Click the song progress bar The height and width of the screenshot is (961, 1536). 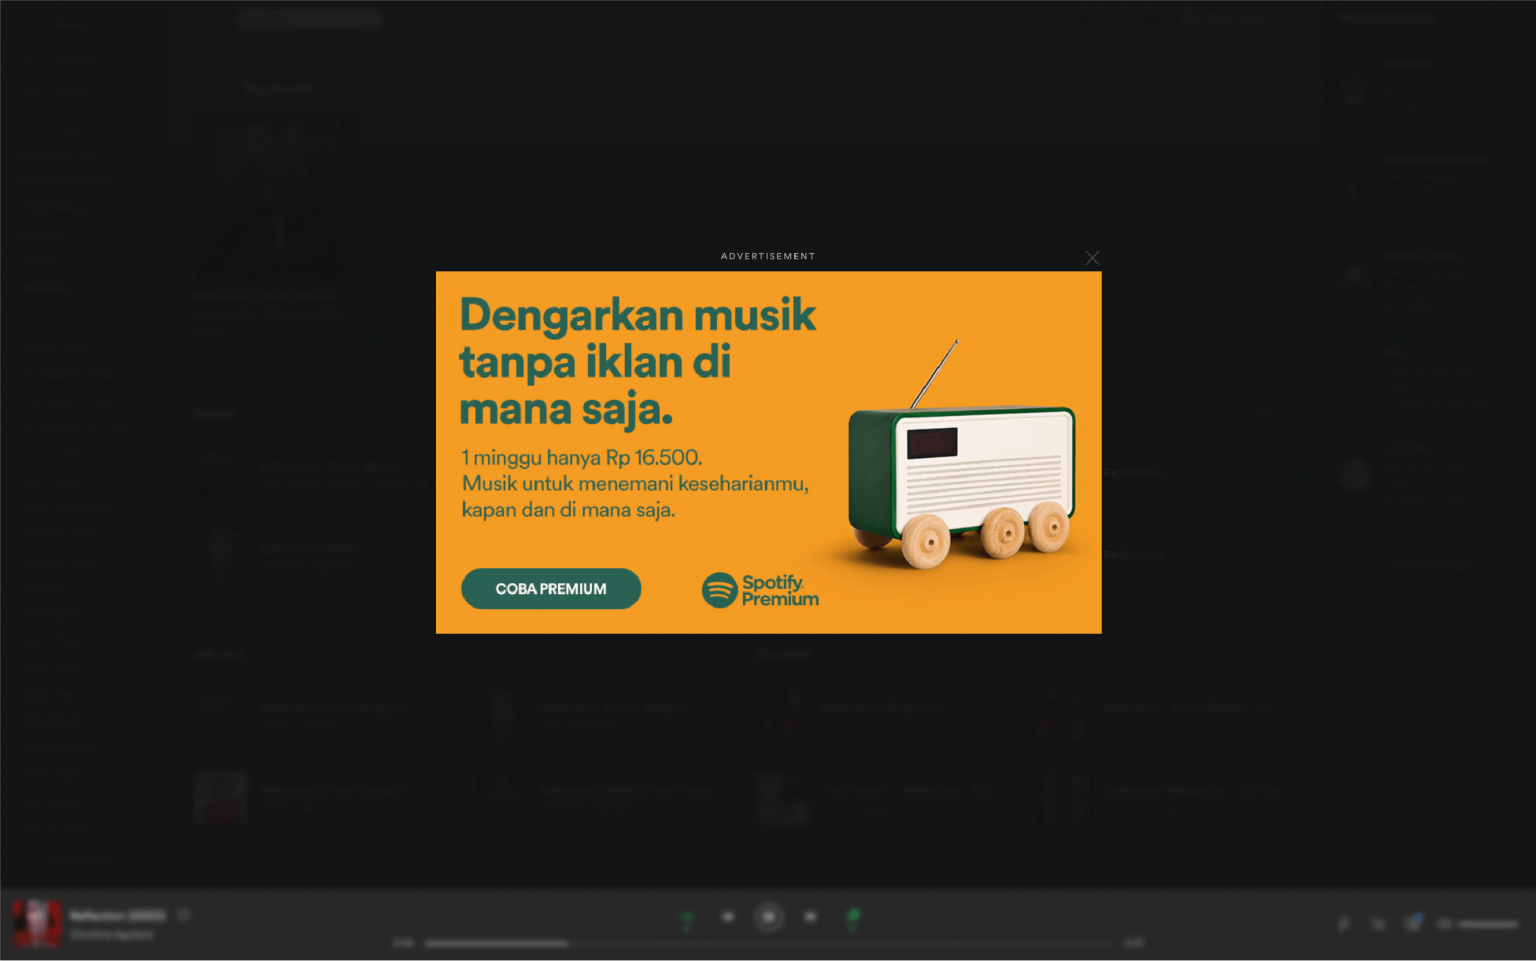pos(768,943)
